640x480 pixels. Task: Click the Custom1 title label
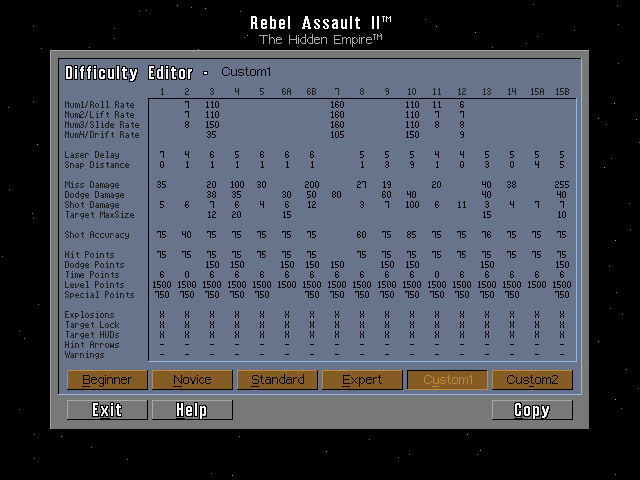[246, 72]
